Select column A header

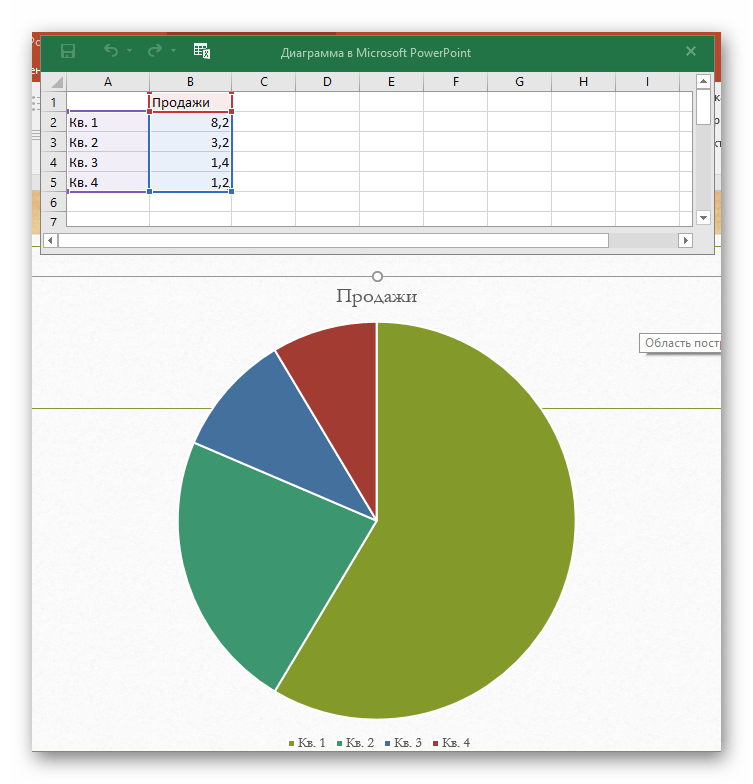108,82
